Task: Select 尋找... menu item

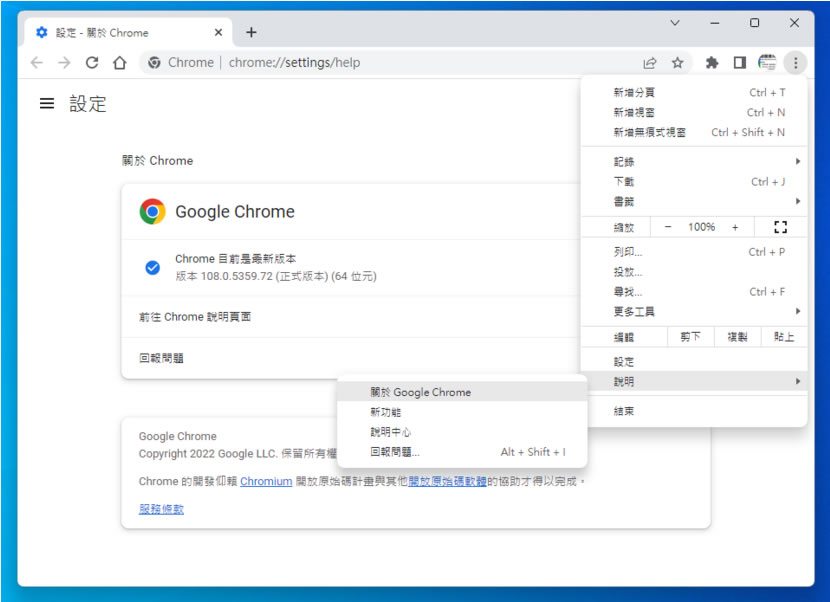Action: (x=694, y=292)
